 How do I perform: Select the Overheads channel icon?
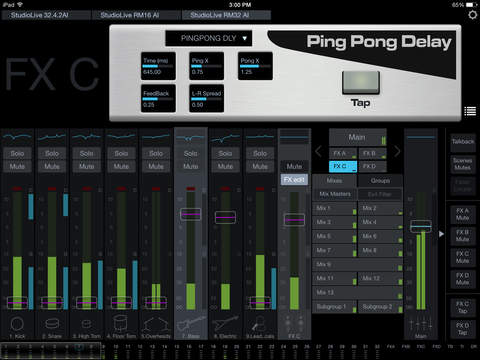(x=156, y=324)
